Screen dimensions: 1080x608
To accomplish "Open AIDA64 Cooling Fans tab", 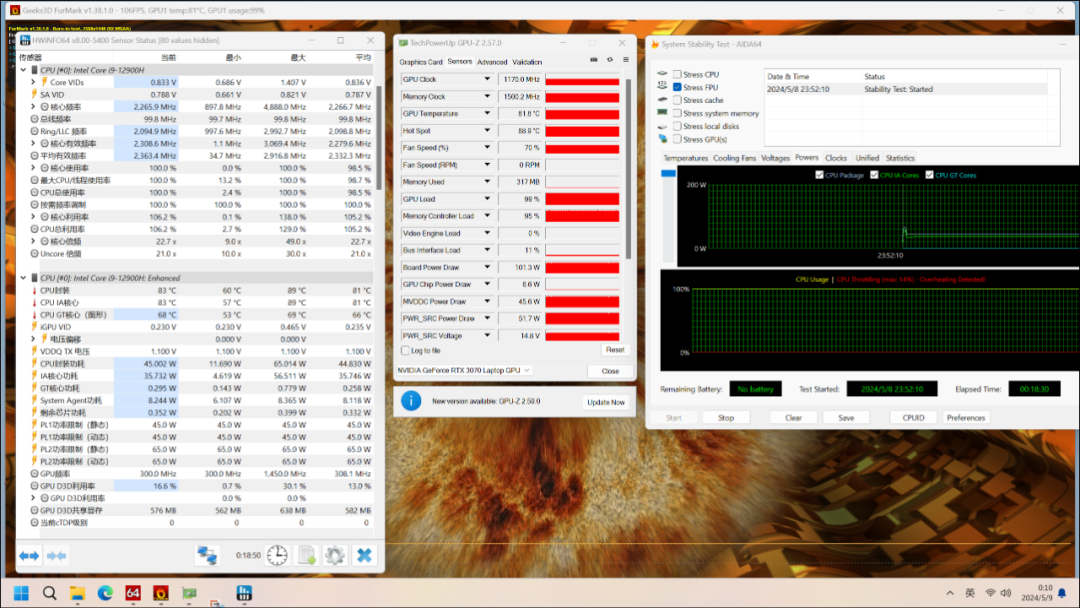I will (x=734, y=158).
